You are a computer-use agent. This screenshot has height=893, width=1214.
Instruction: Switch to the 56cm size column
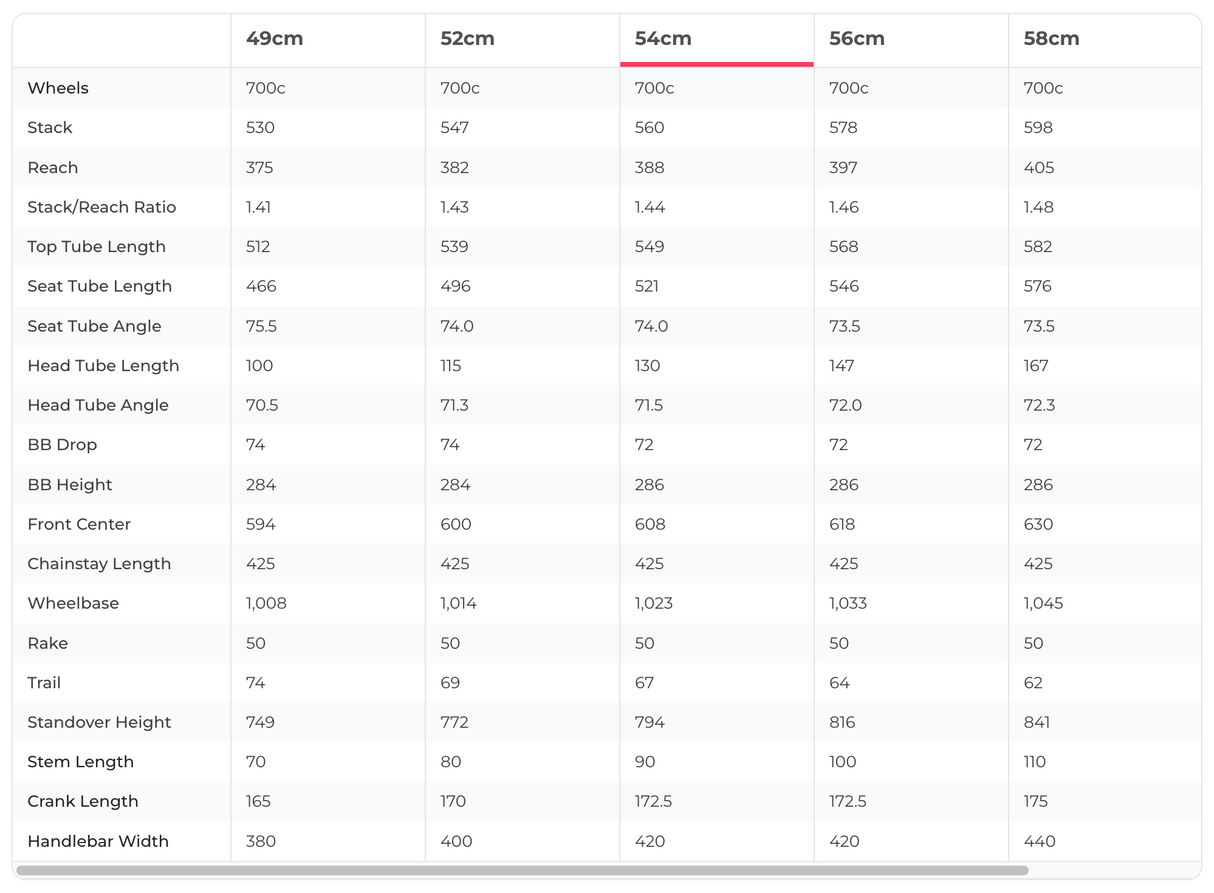[857, 39]
